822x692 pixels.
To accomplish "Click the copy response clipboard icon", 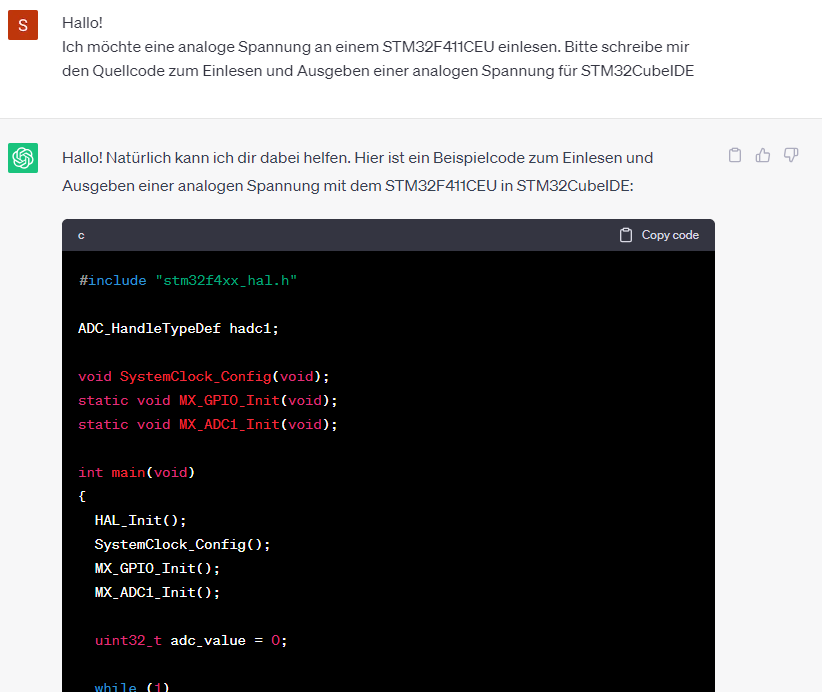I will pyautogui.click(x=735, y=155).
